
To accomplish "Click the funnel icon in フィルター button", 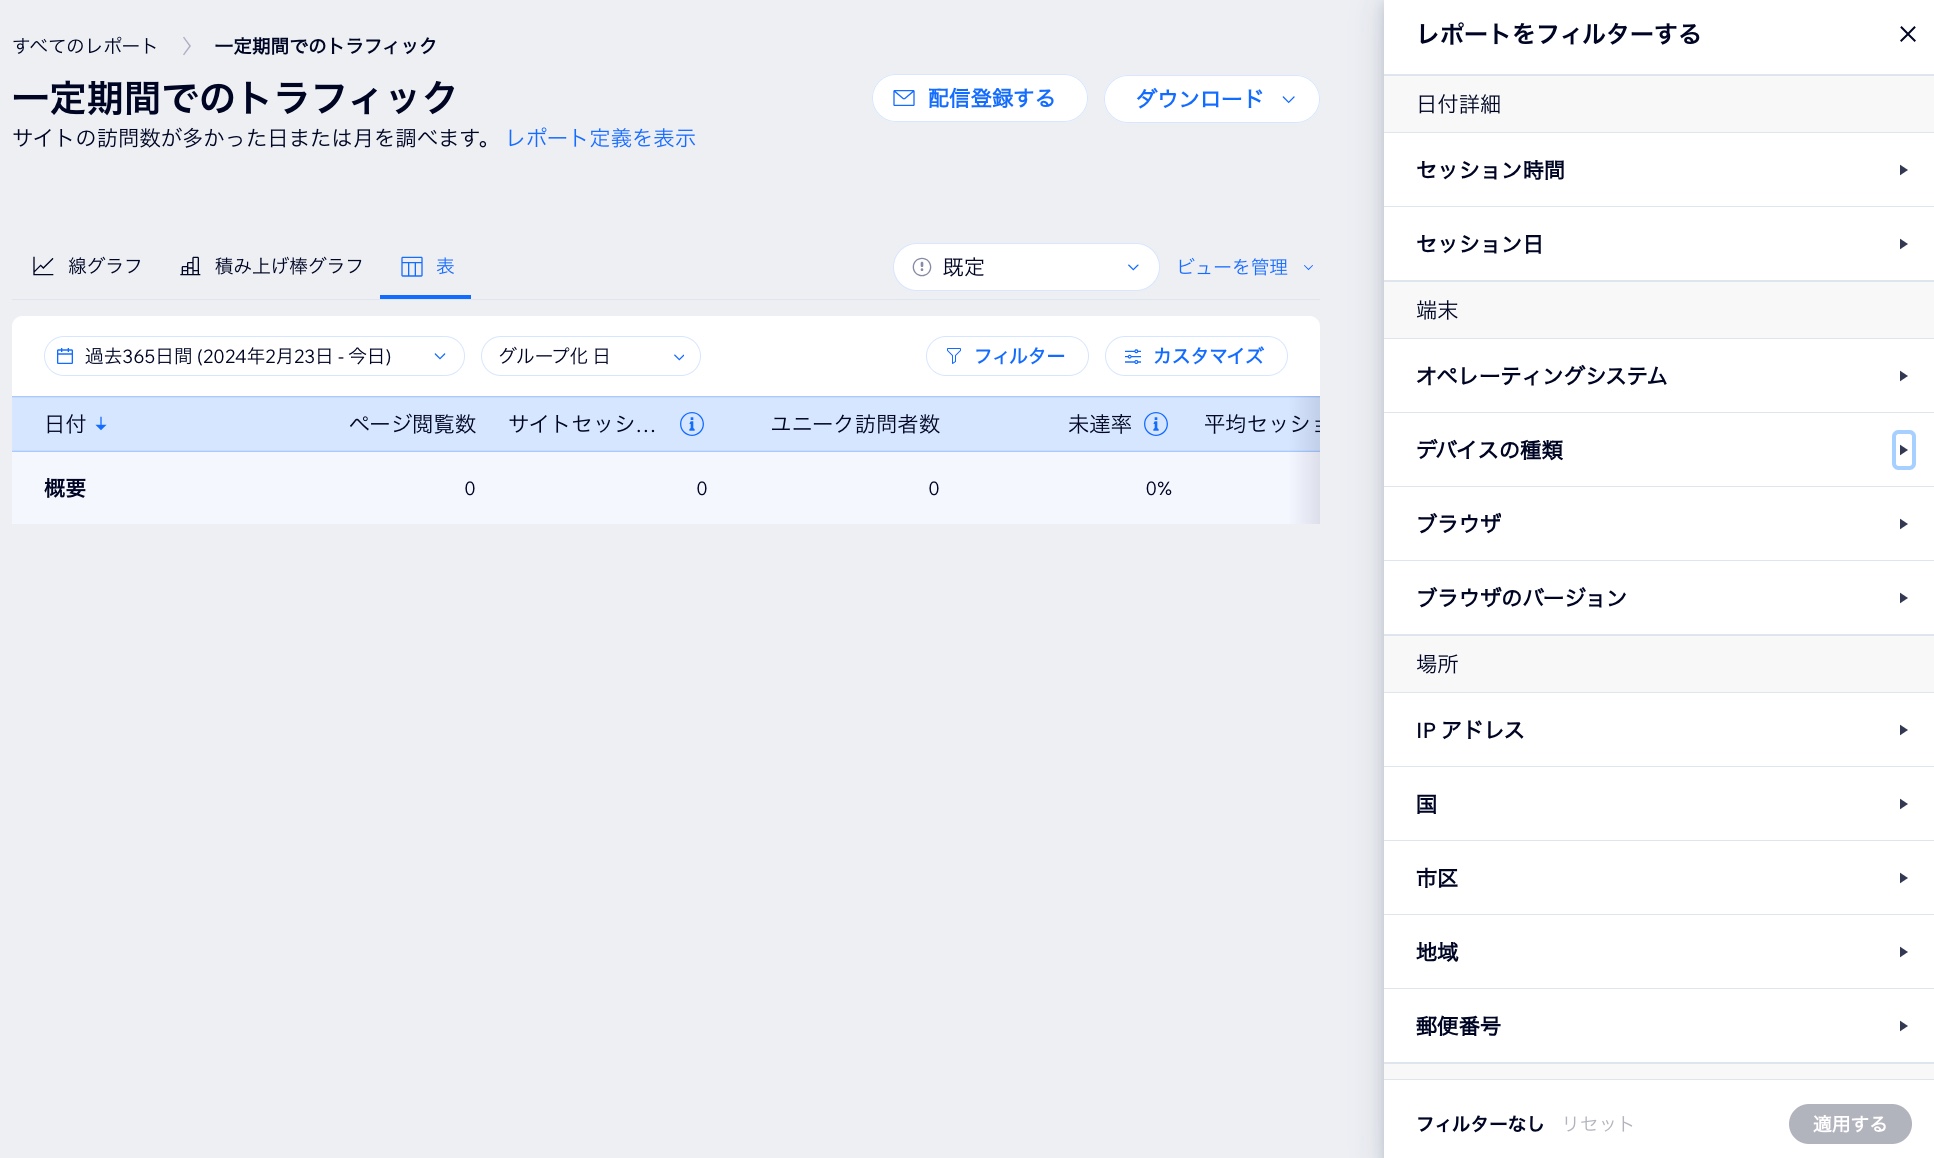I will point(954,356).
